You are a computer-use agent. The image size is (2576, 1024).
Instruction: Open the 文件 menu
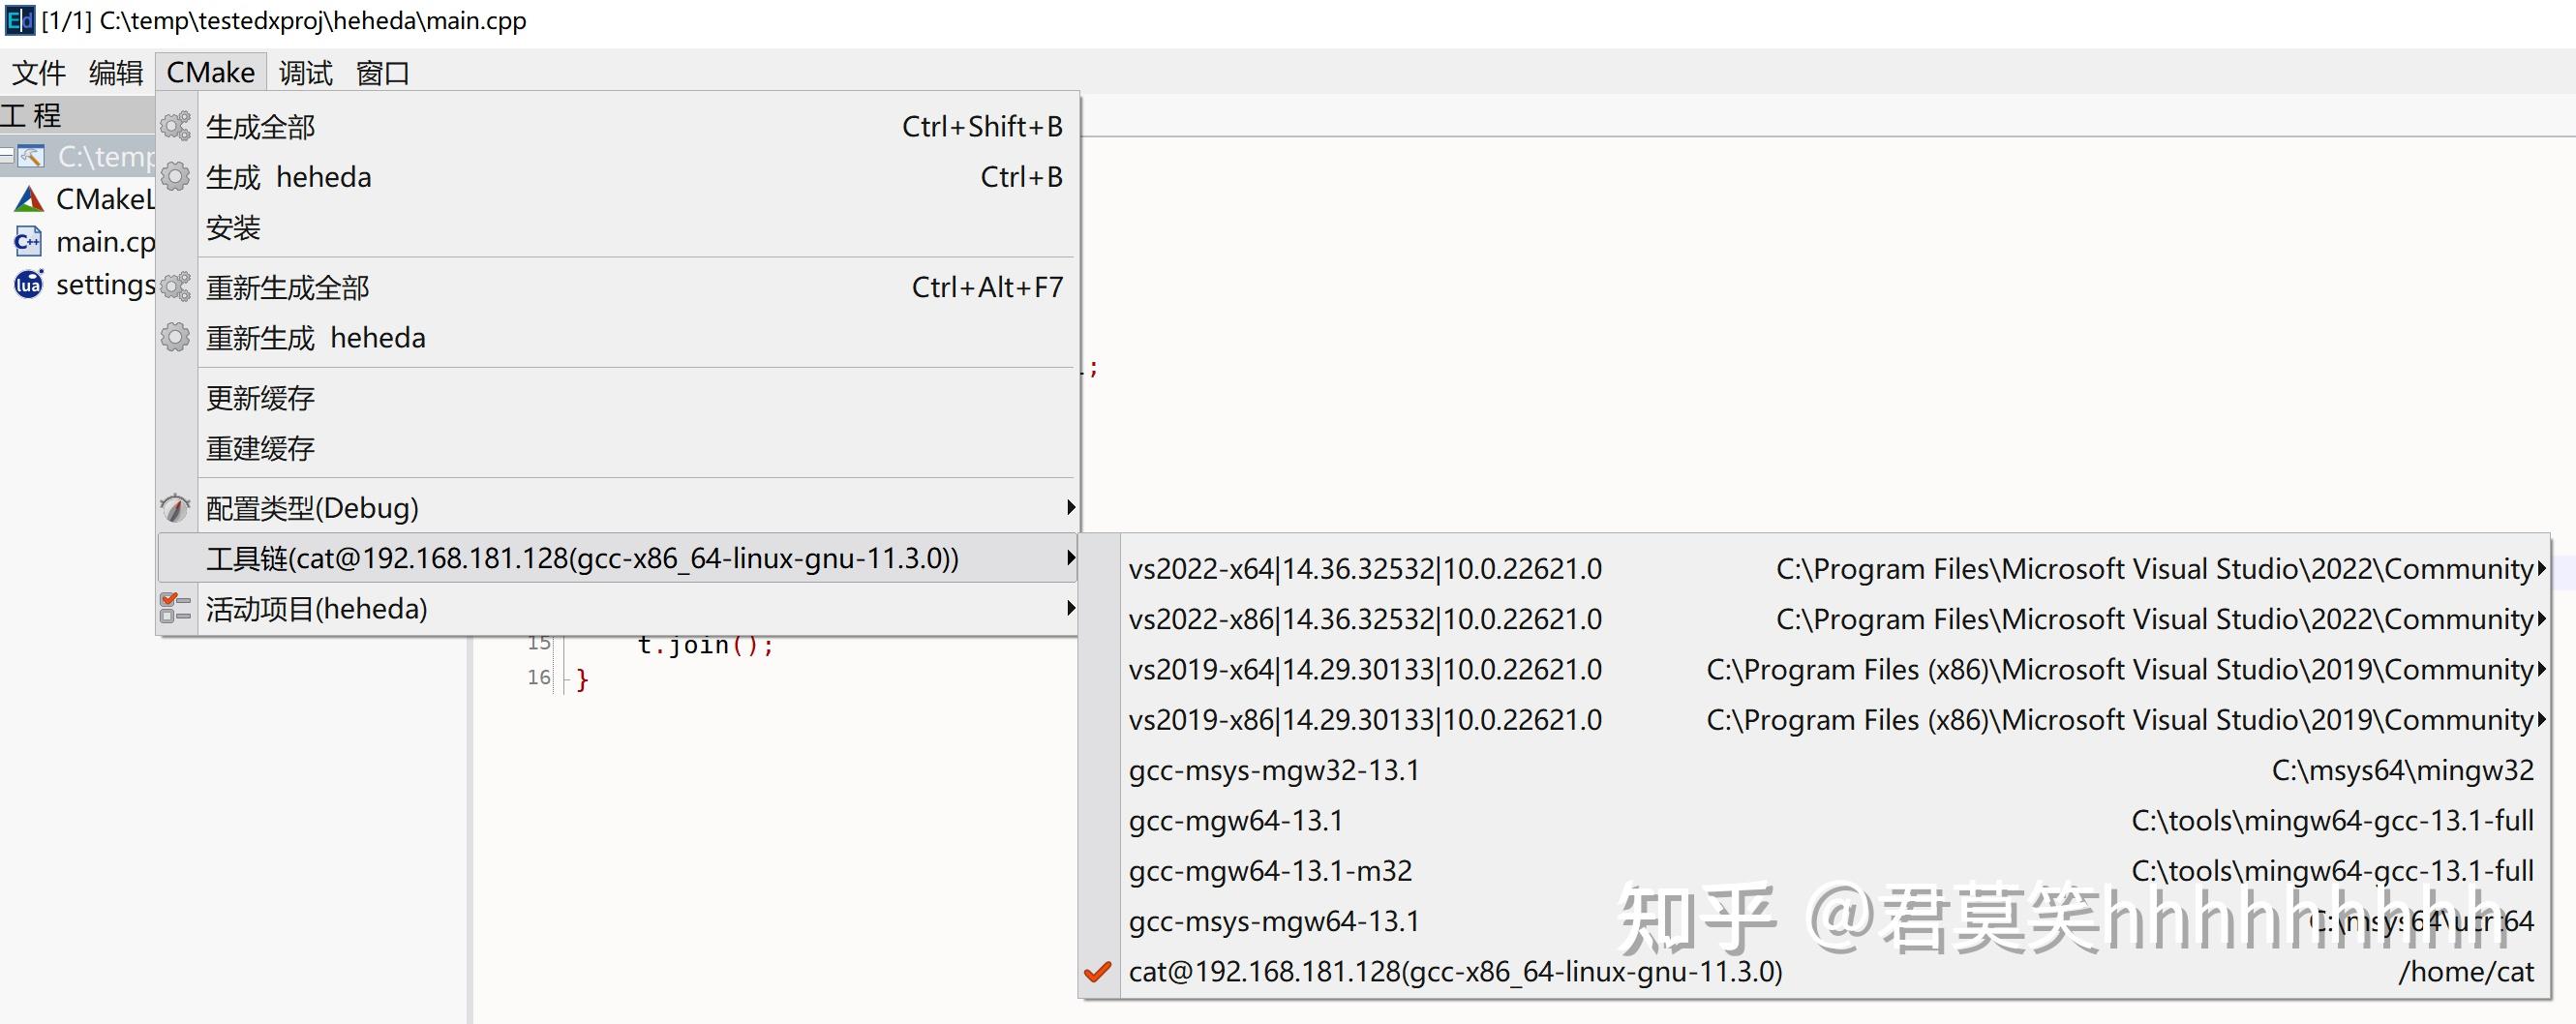(38, 72)
